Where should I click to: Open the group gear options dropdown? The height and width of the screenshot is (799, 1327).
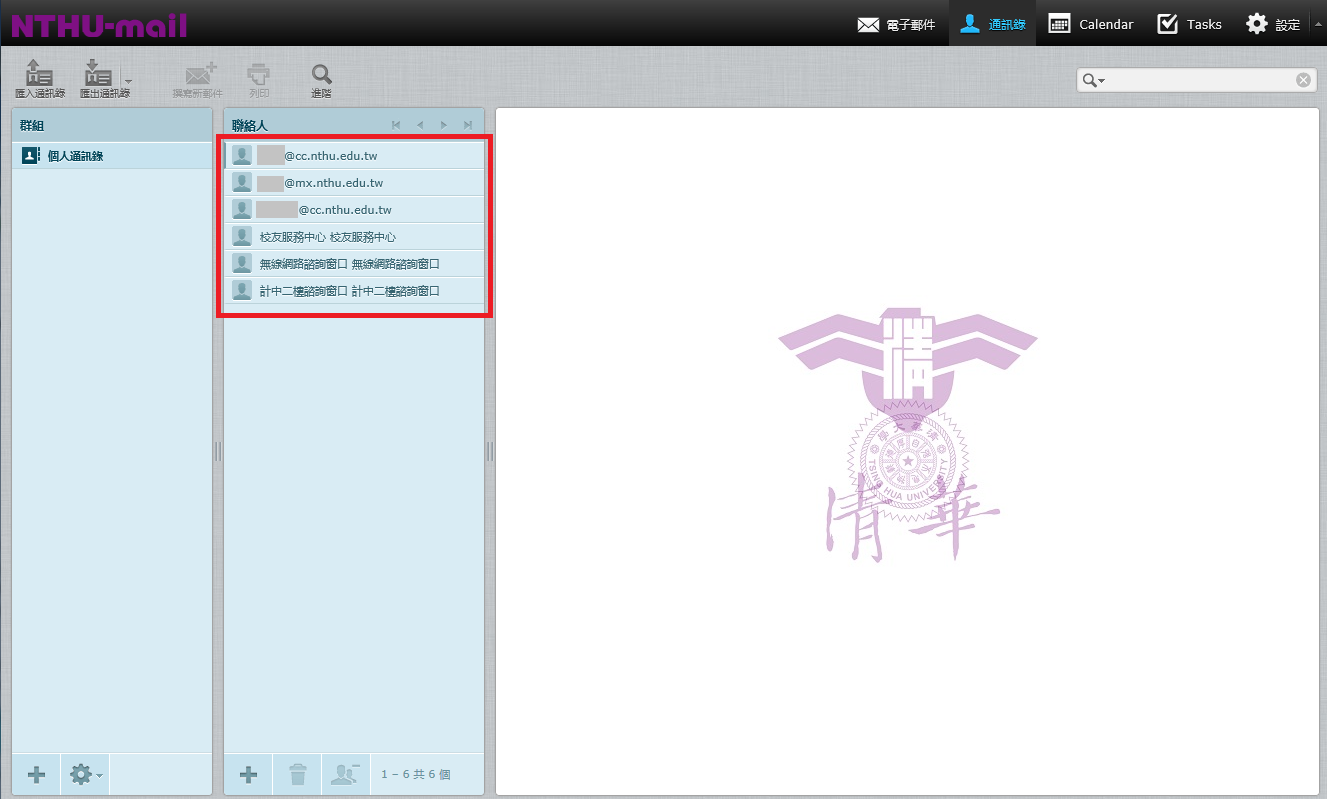pyautogui.click(x=86, y=774)
